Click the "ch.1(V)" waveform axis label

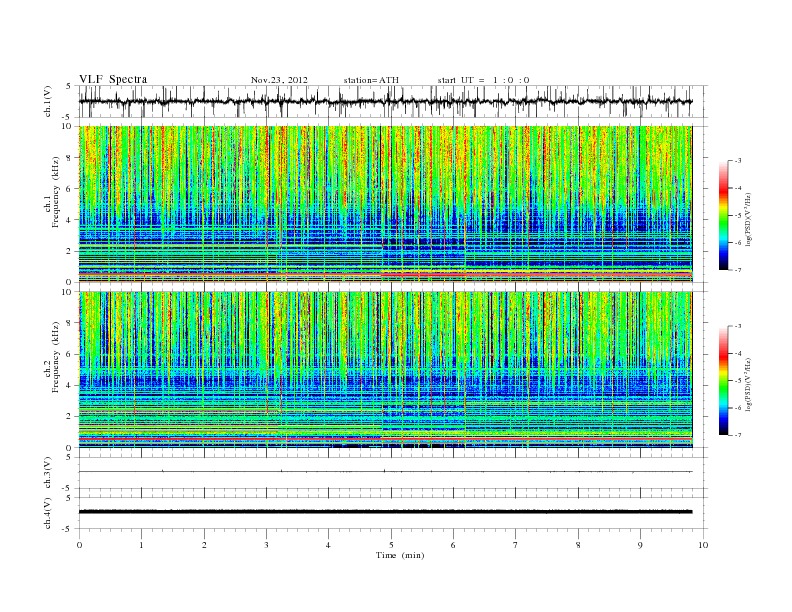[x=47, y=101]
